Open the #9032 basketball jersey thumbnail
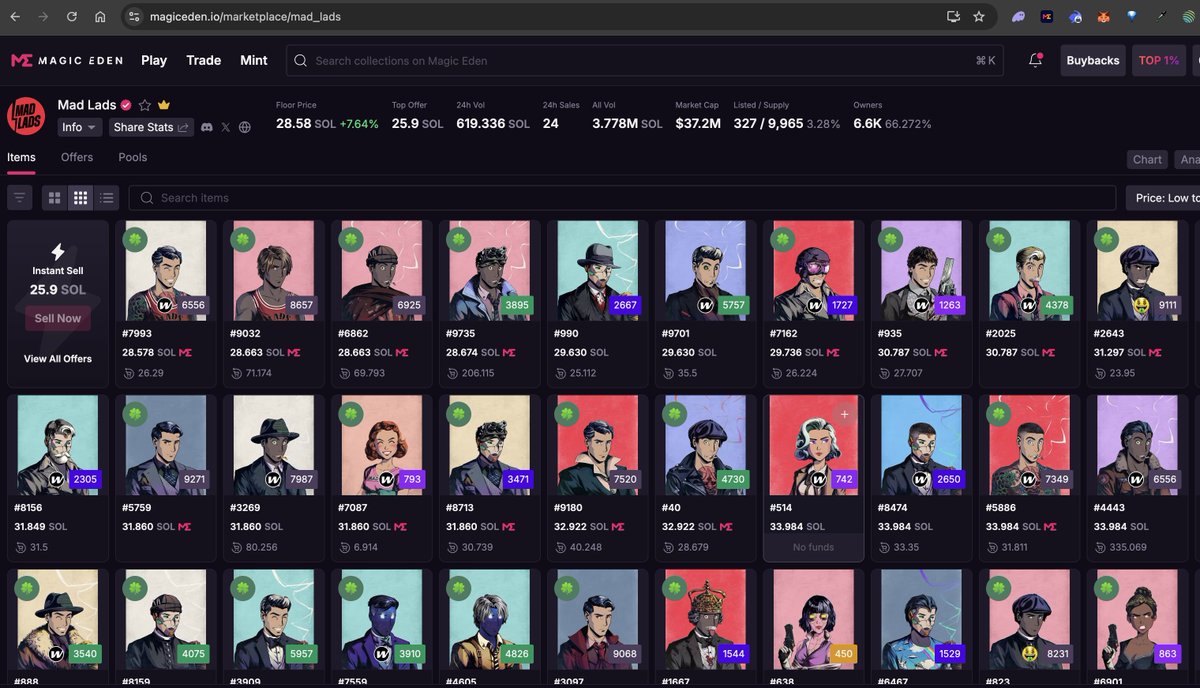The height and width of the screenshot is (688, 1200). pos(273,270)
